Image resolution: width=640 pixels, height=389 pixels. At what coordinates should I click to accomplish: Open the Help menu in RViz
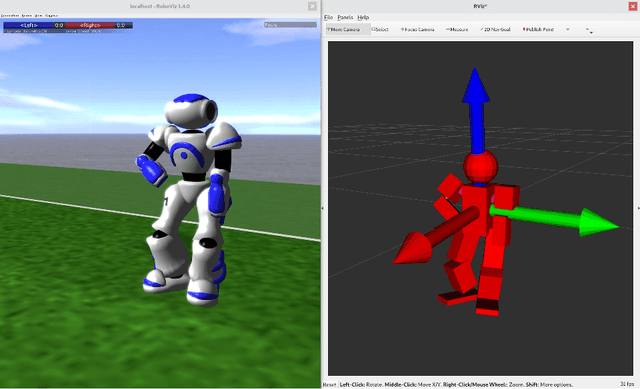point(363,17)
